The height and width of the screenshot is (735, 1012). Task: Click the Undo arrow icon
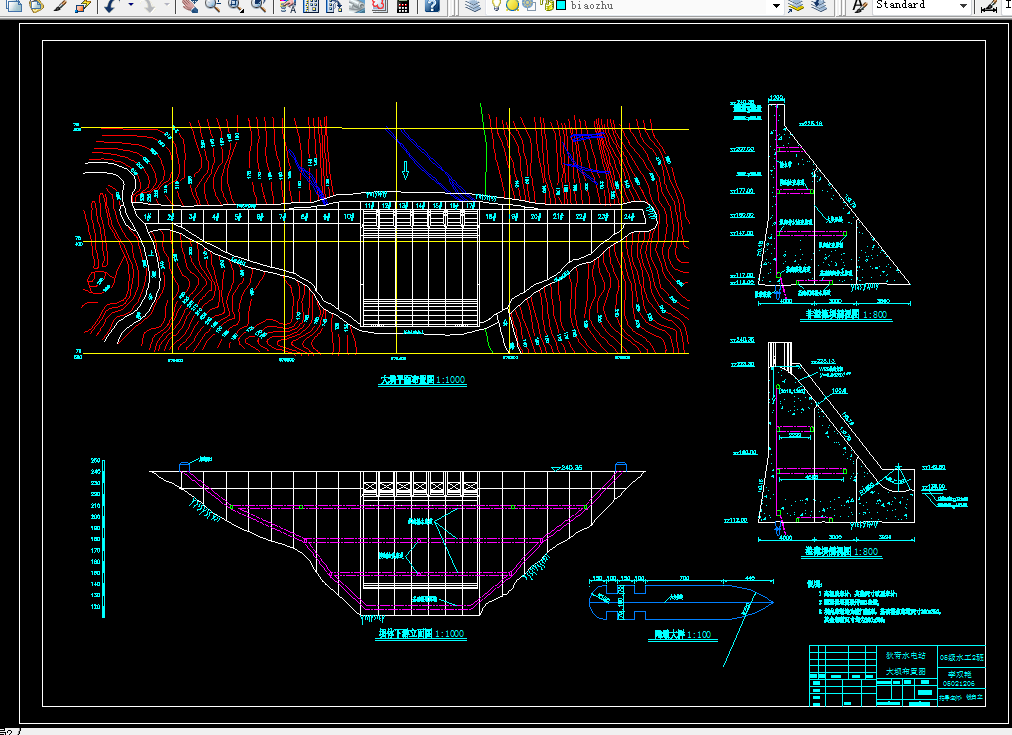111,6
